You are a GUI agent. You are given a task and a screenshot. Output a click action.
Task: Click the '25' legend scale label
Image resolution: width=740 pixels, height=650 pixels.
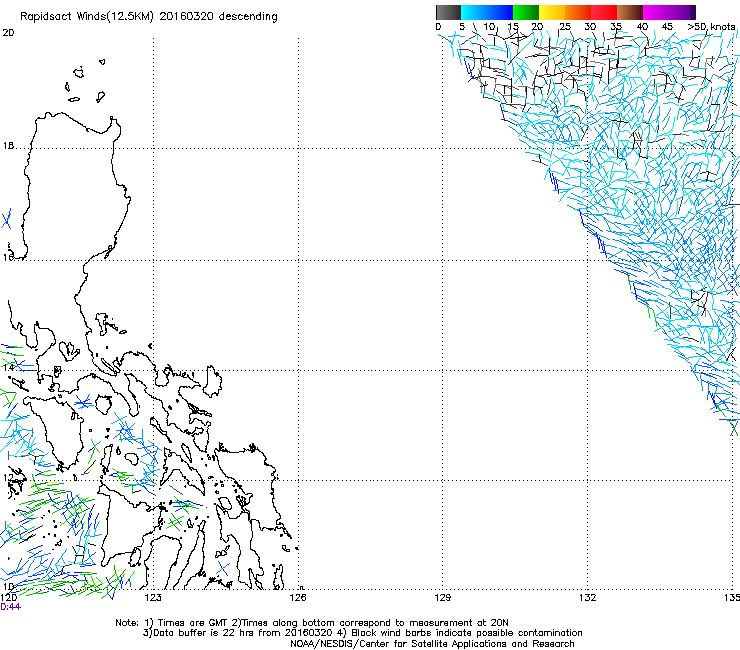(565, 26)
